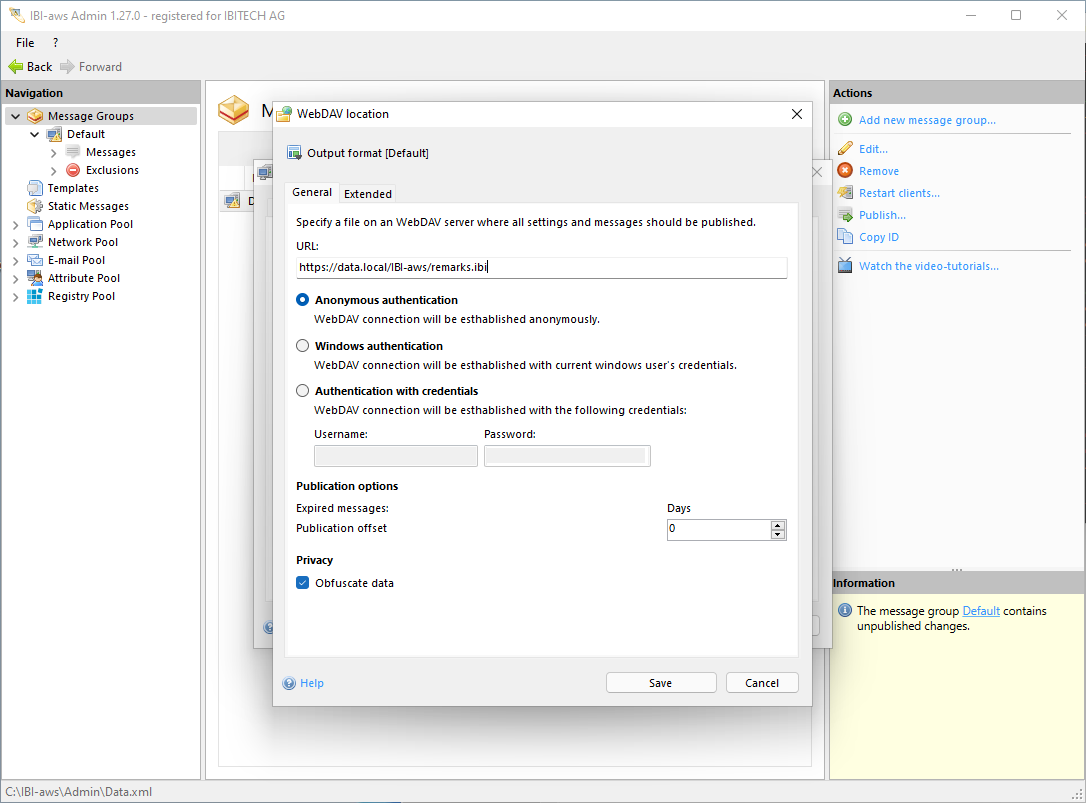1086x803 pixels.
Task: Click into the WebDAV URL field
Action: click(540, 268)
